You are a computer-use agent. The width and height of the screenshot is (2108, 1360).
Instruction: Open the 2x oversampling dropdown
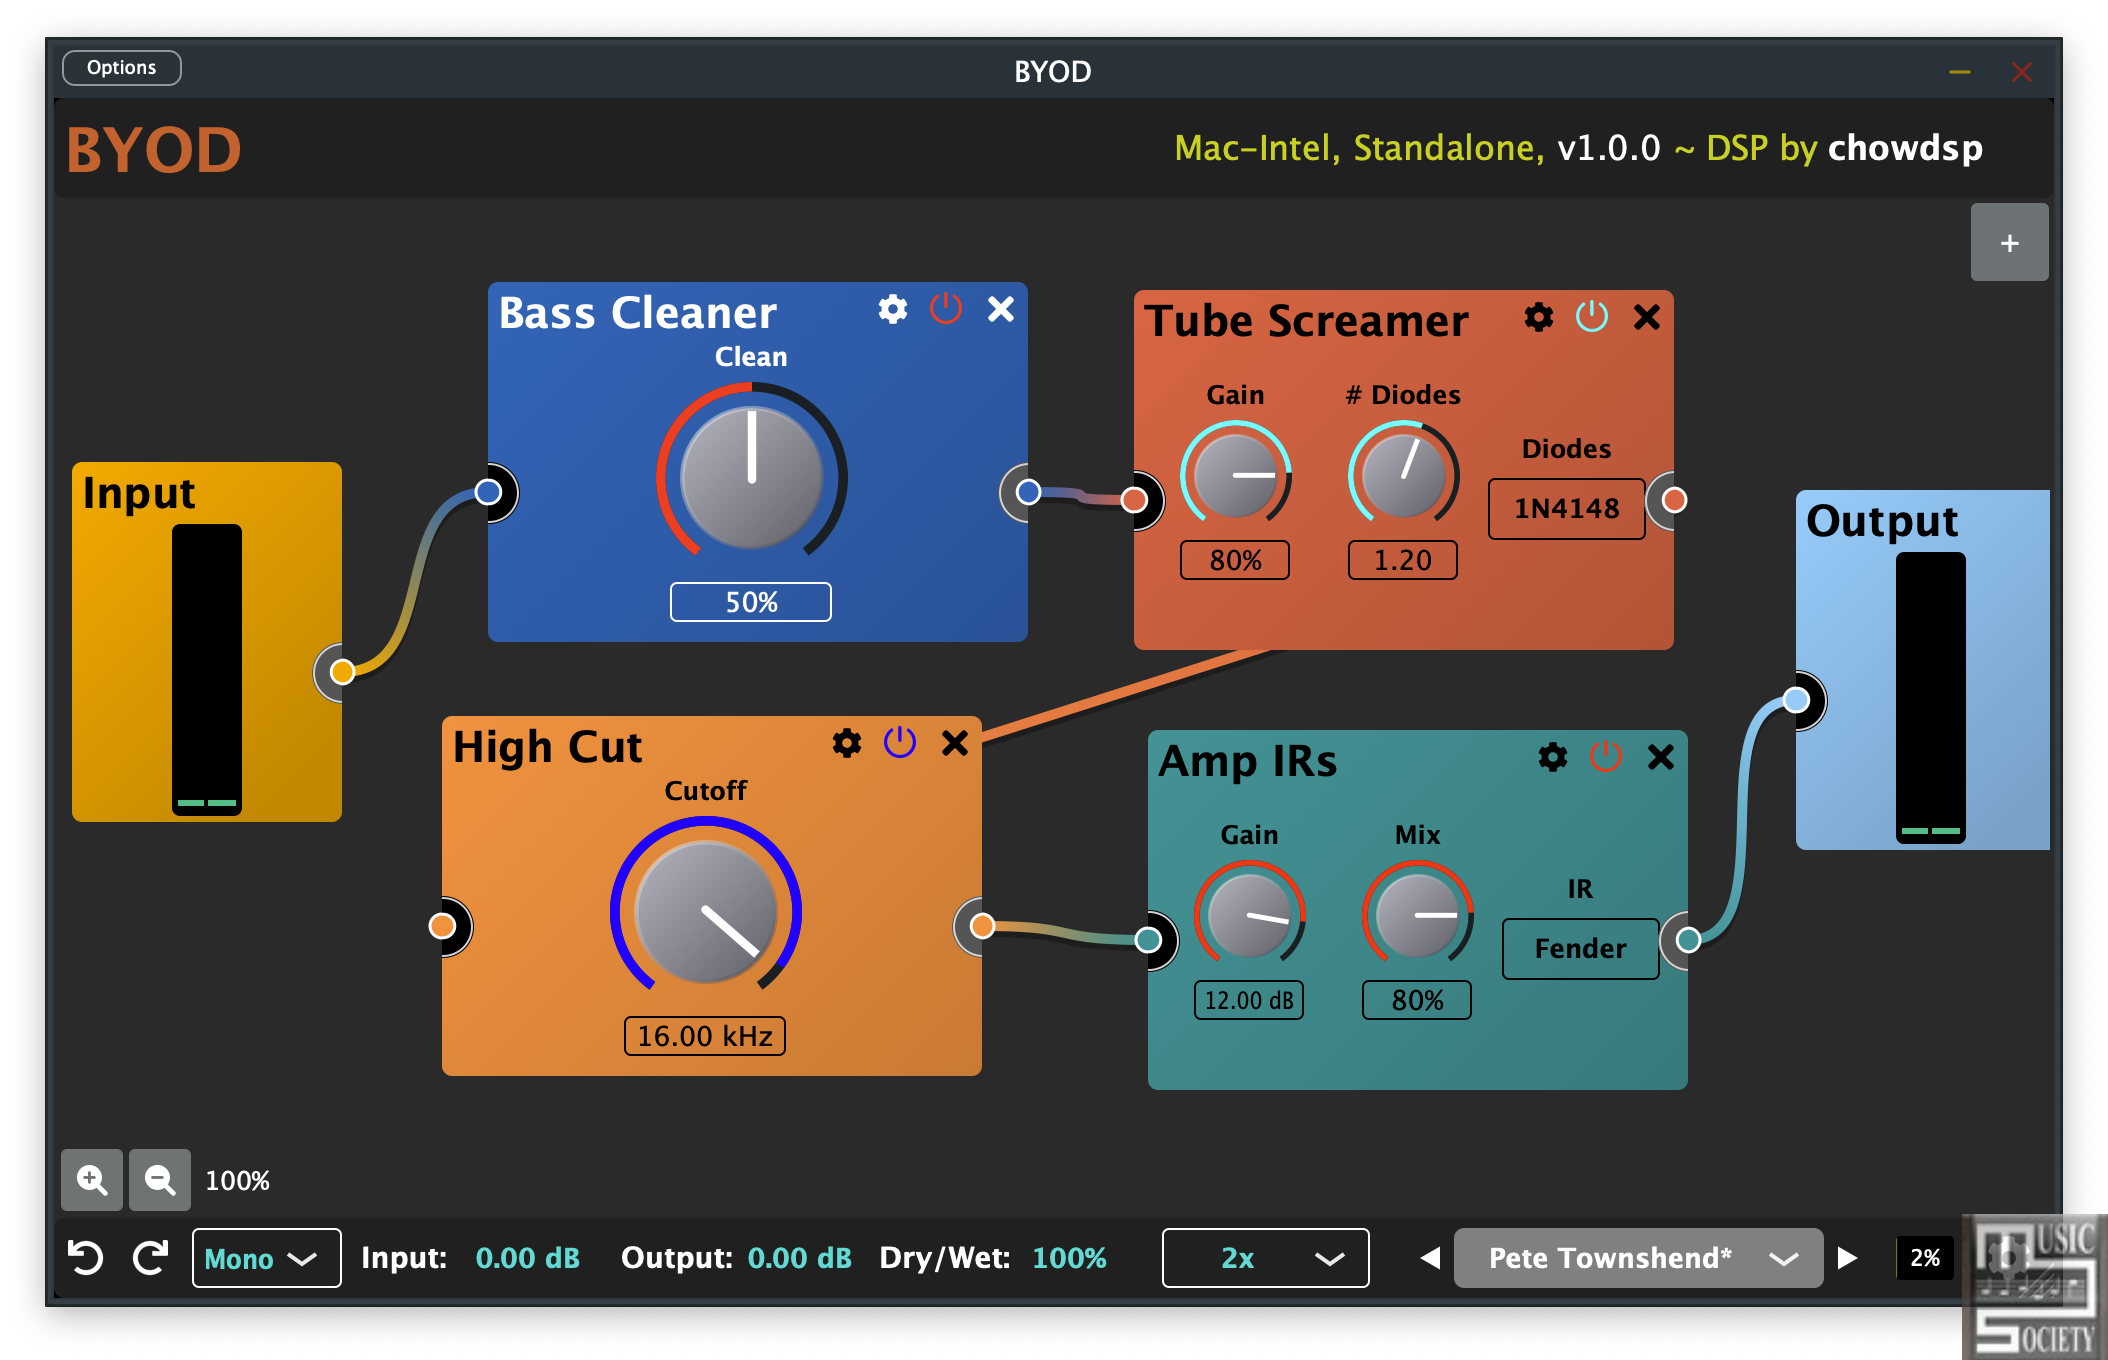pos(1265,1258)
